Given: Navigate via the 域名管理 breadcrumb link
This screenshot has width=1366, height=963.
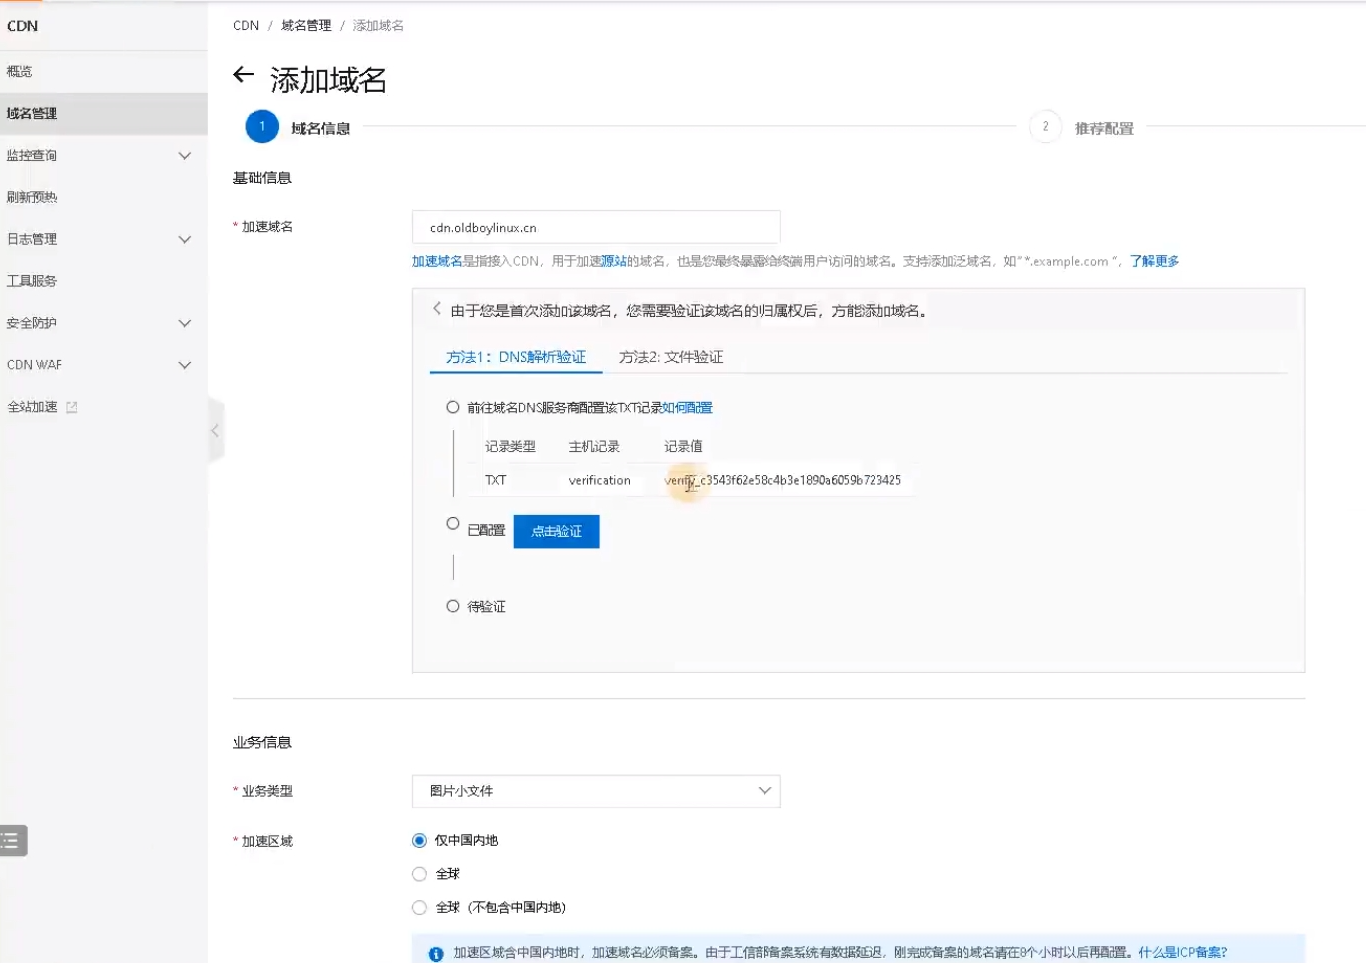Looking at the screenshot, I should [x=306, y=25].
